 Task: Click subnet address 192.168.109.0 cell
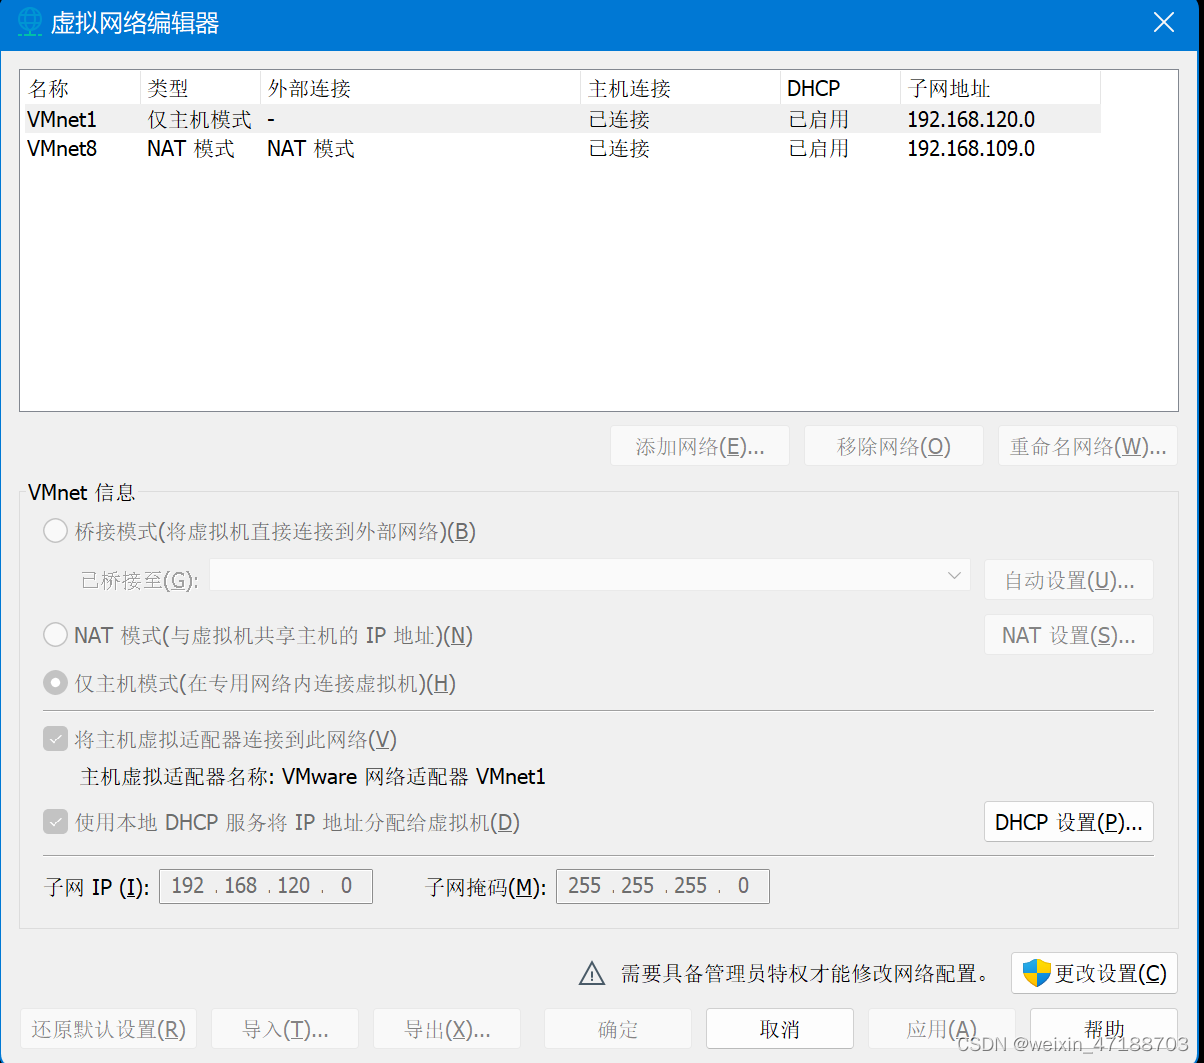click(971, 149)
